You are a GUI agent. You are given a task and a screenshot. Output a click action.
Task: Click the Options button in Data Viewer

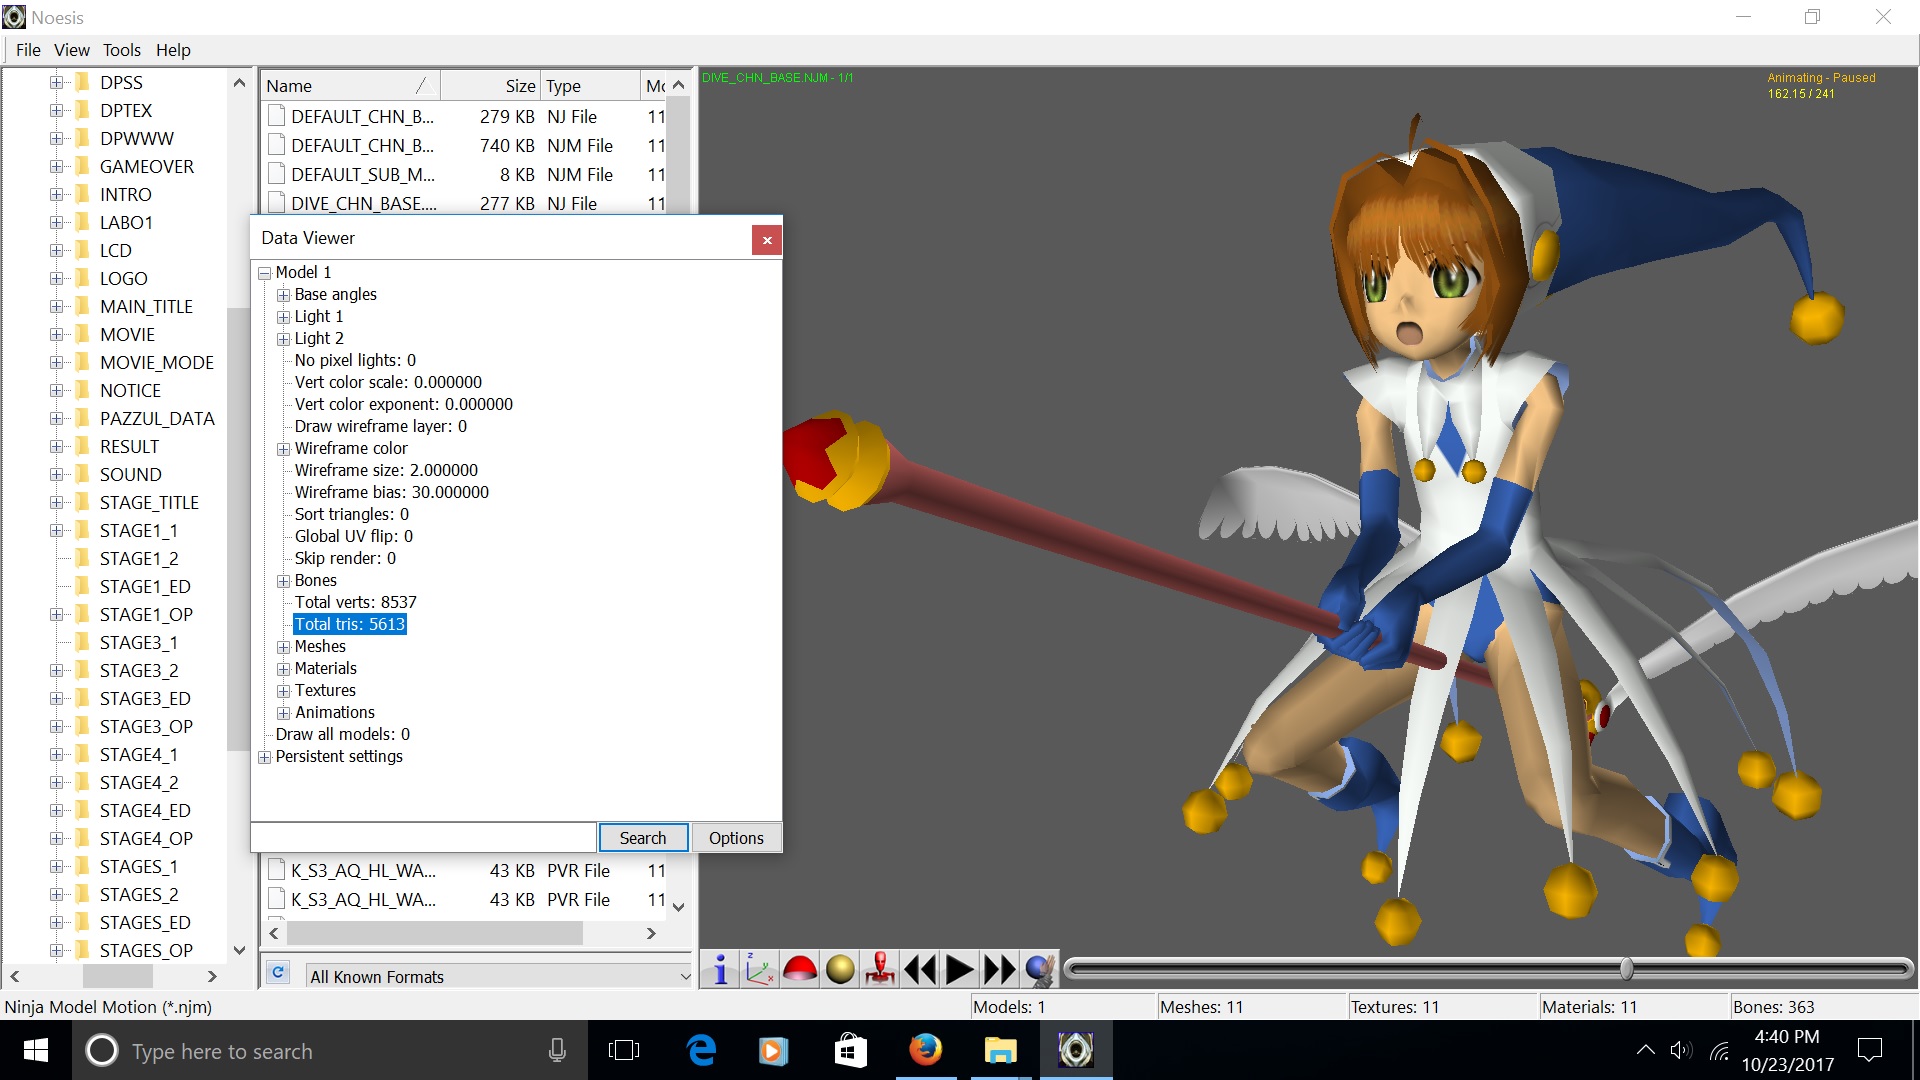[736, 838]
